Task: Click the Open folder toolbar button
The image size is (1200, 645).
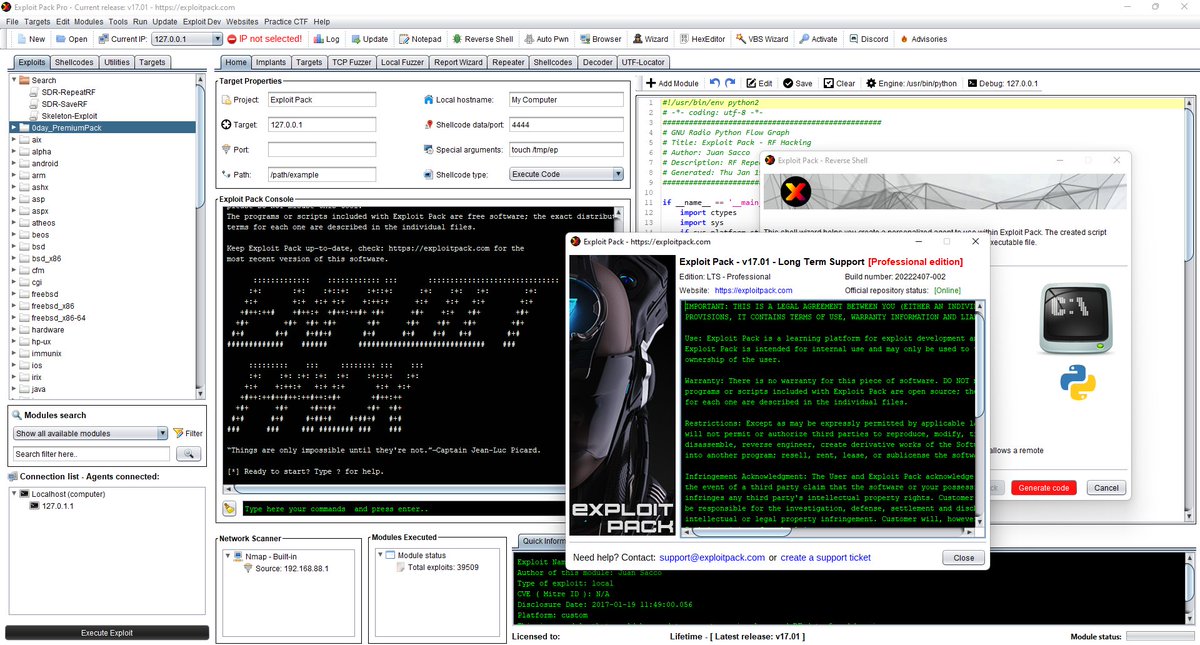Action: pyautogui.click(x=71, y=39)
